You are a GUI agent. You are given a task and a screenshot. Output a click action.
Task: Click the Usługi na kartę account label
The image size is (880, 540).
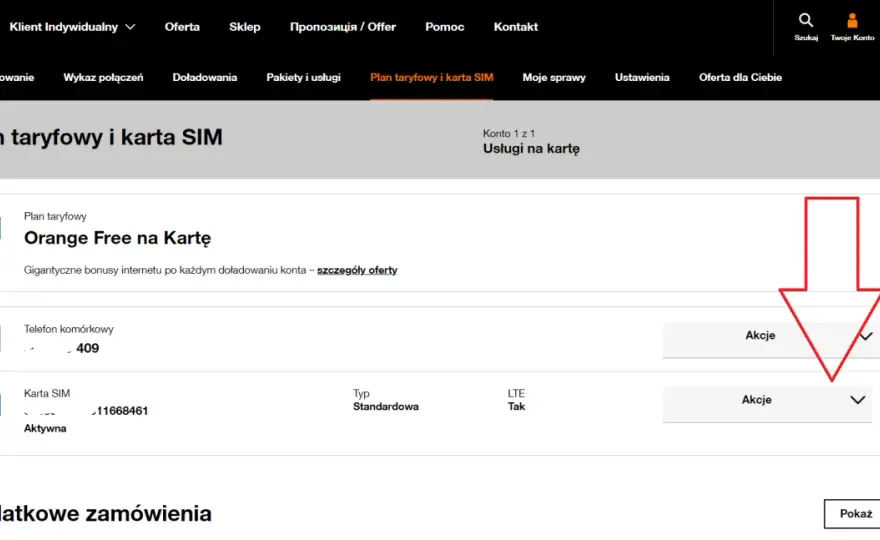(531, 149)
